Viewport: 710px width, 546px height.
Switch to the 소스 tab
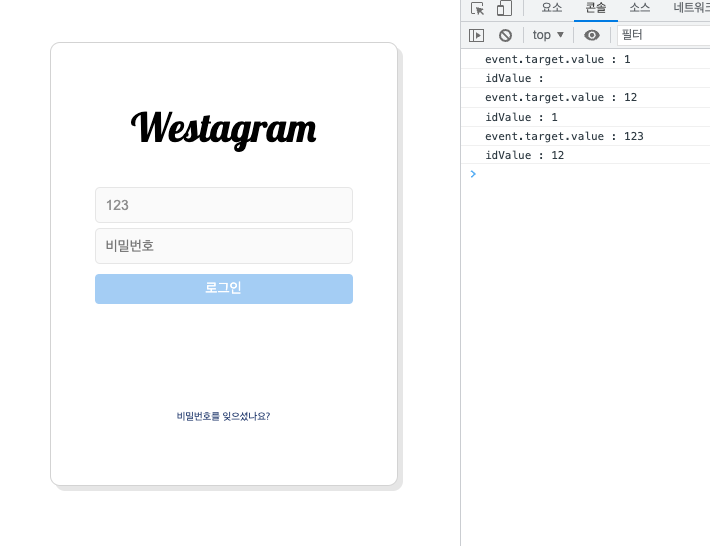point(639,8)
